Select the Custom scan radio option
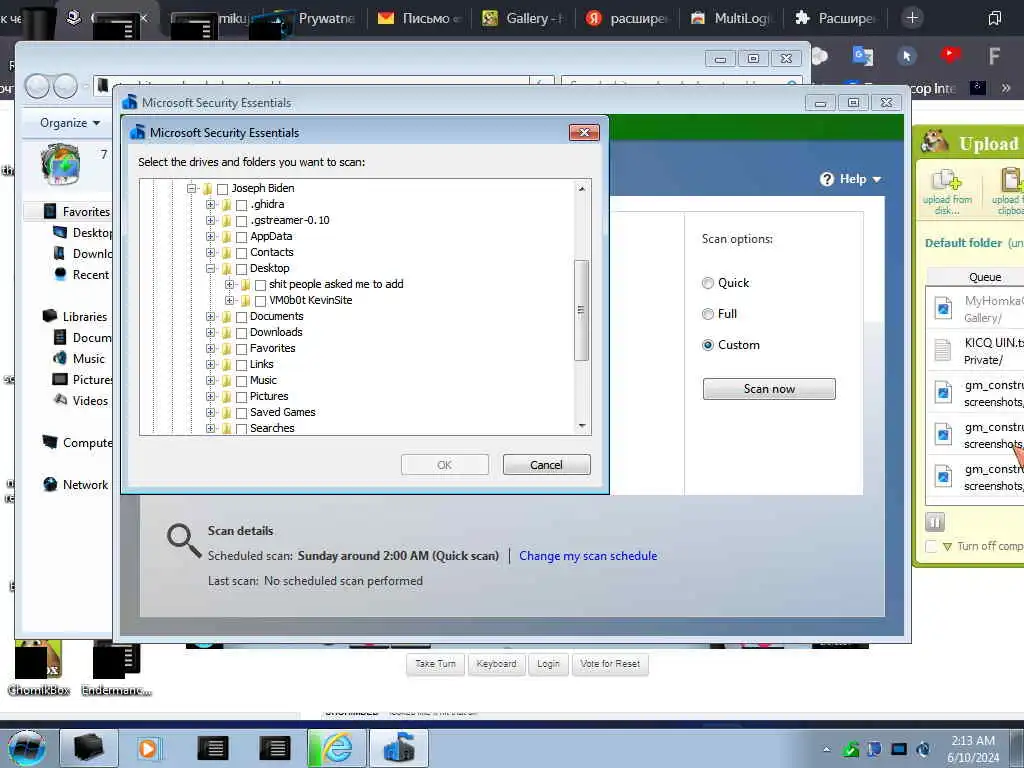The width and height of the screenshot is (1024, 768). coord(708,345)
